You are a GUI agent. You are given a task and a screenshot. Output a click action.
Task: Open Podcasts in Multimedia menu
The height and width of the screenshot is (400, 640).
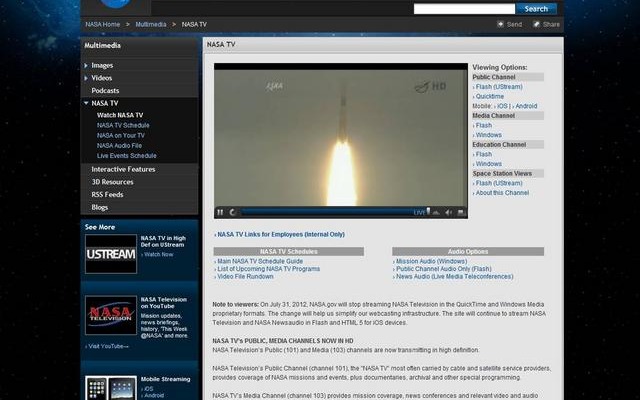[x=105, y=91]
